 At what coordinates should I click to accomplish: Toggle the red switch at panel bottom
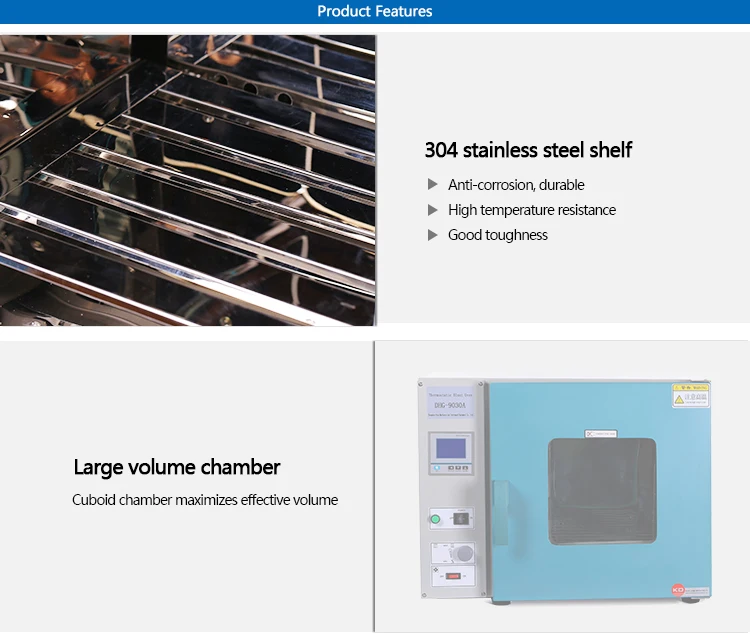[x=452, y=578]
